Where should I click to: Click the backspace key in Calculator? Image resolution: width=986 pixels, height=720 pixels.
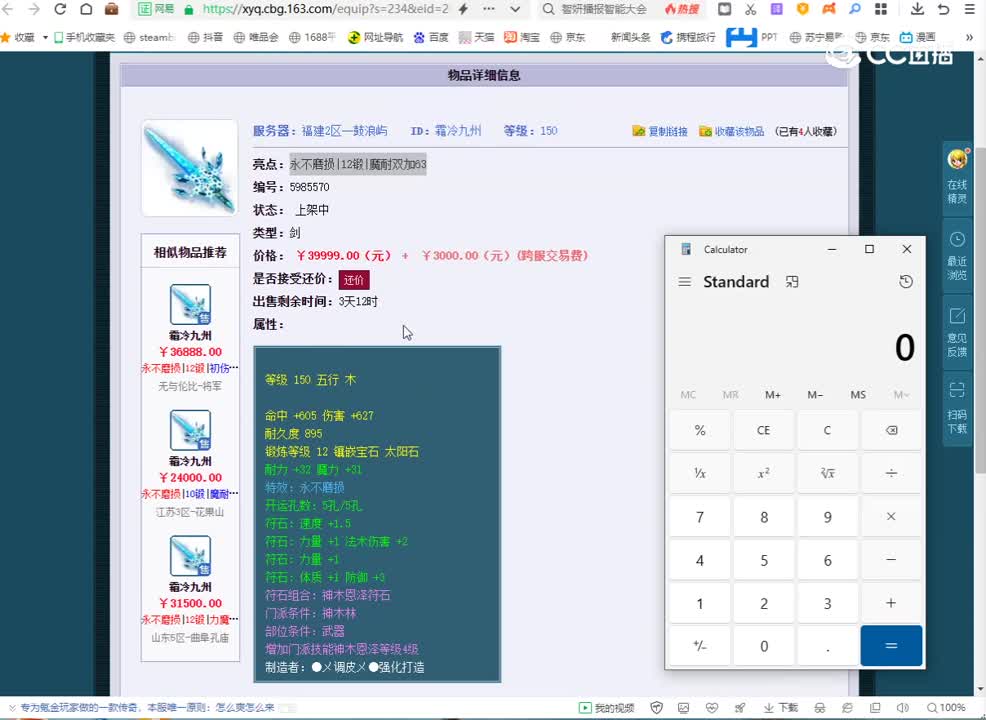(891, 431)
